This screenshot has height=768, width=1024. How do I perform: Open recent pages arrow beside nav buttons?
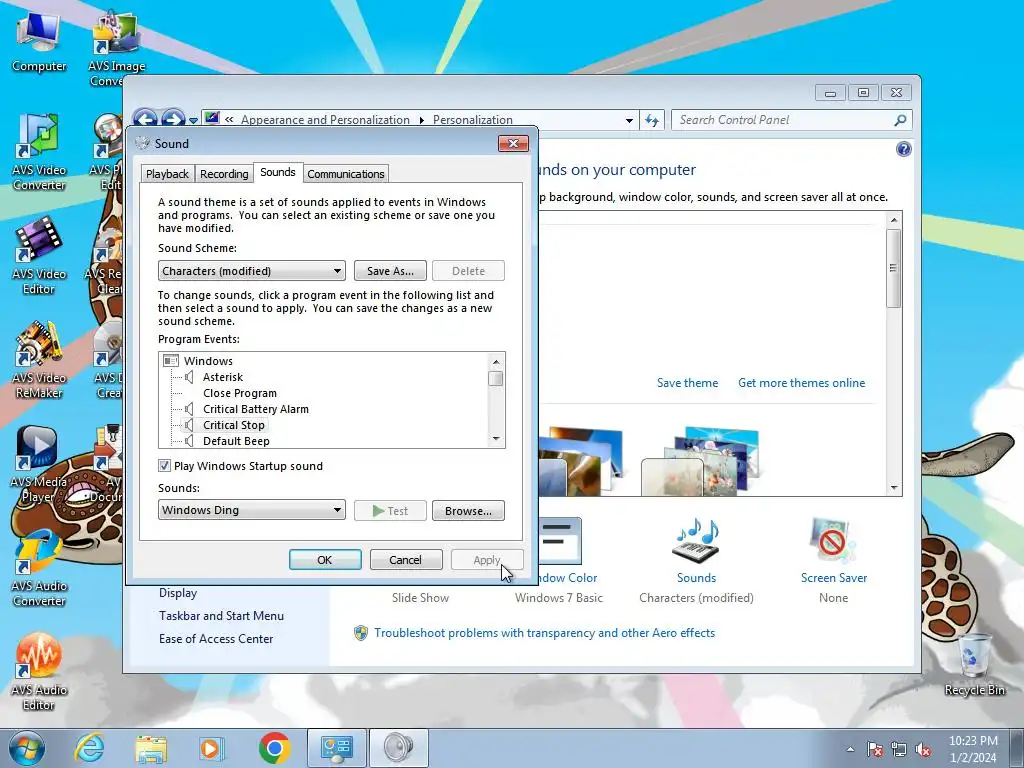click(x=193, y=121)
